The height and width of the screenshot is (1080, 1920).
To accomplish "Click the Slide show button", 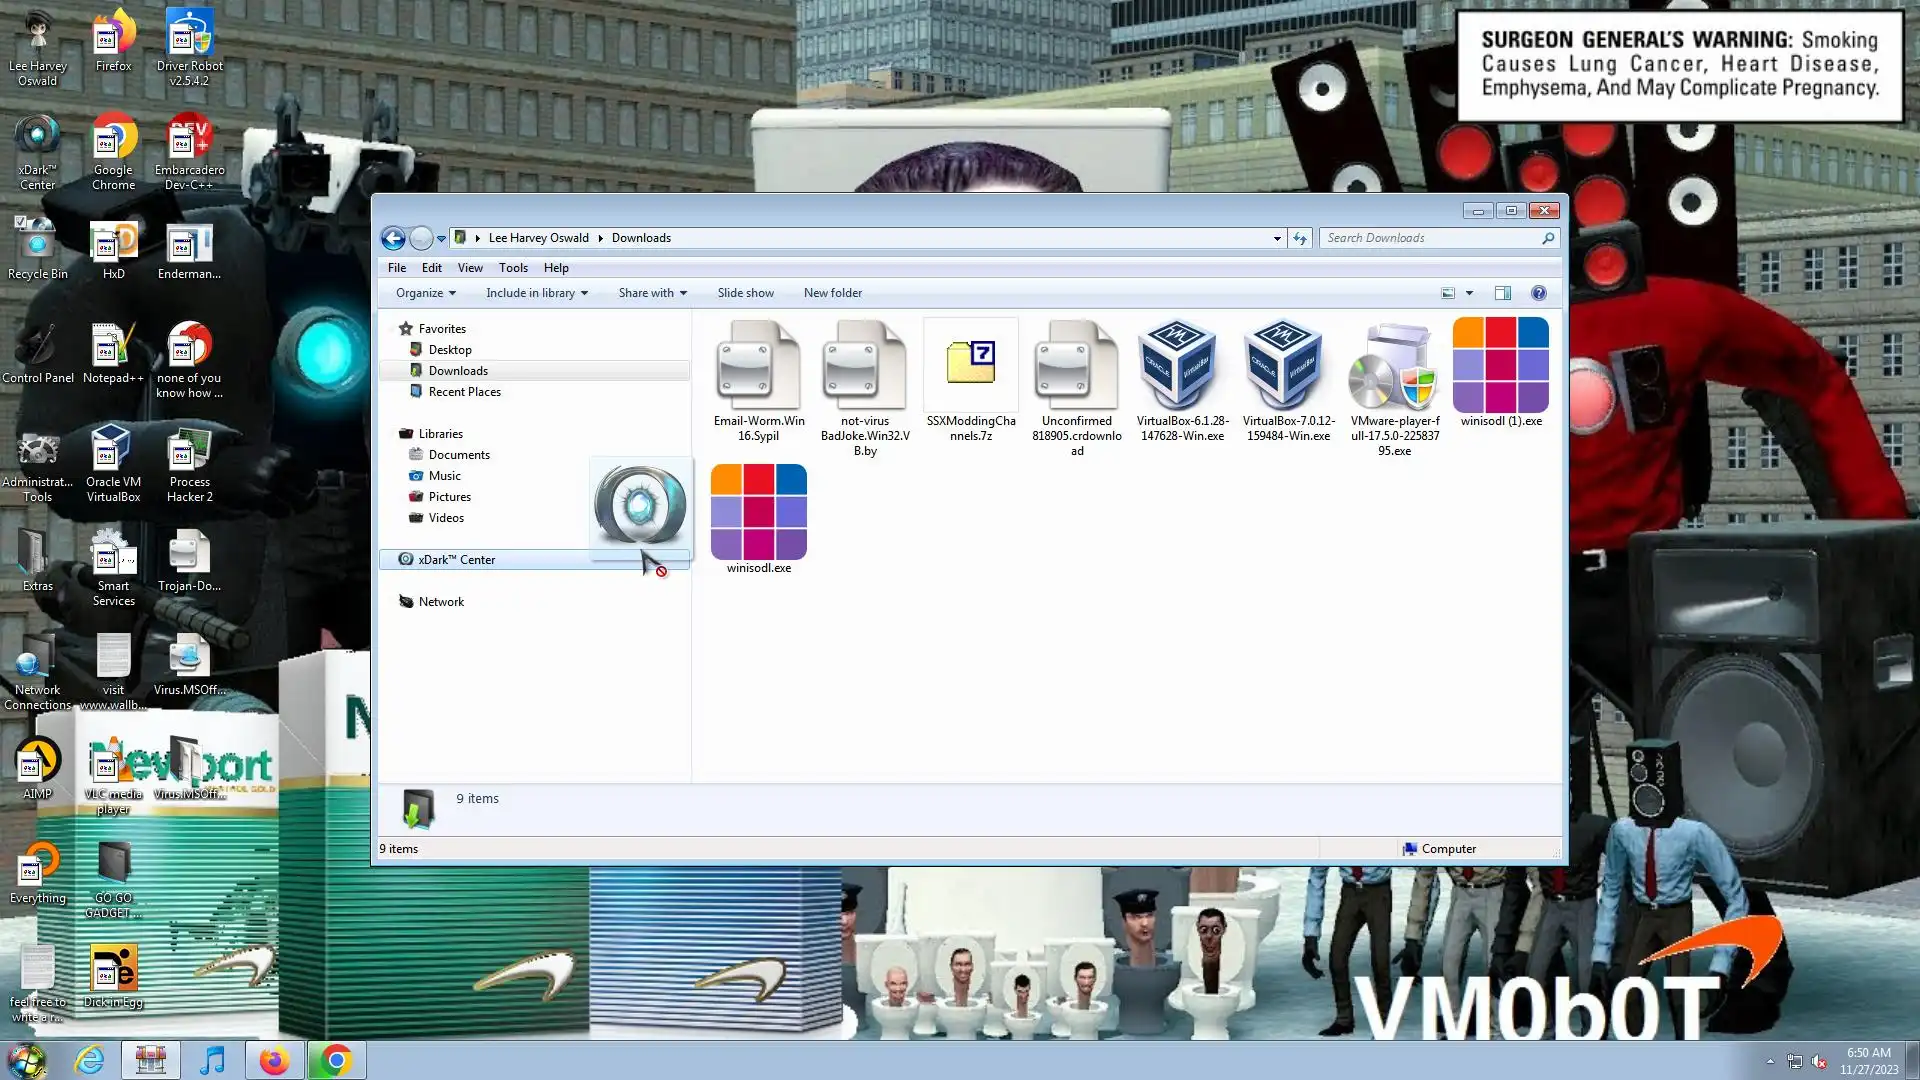I will click(x=745, y=293).
